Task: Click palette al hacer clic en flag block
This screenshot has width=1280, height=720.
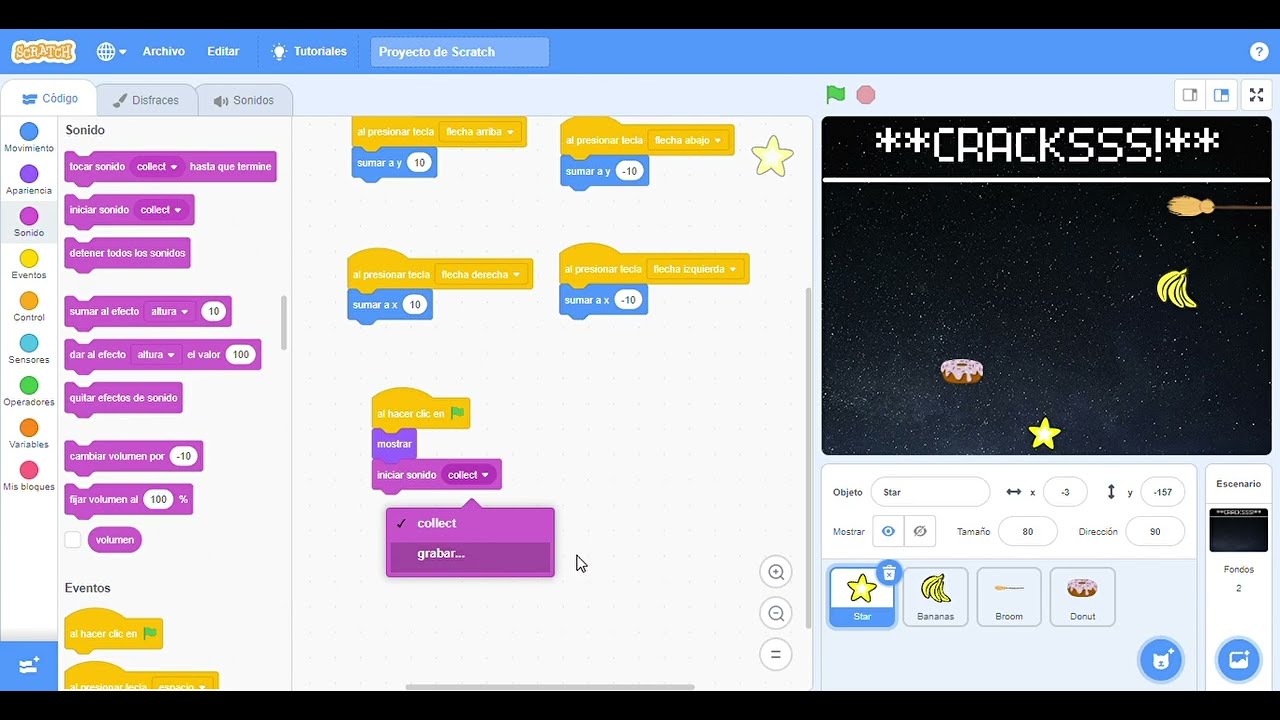Action: 113,630
